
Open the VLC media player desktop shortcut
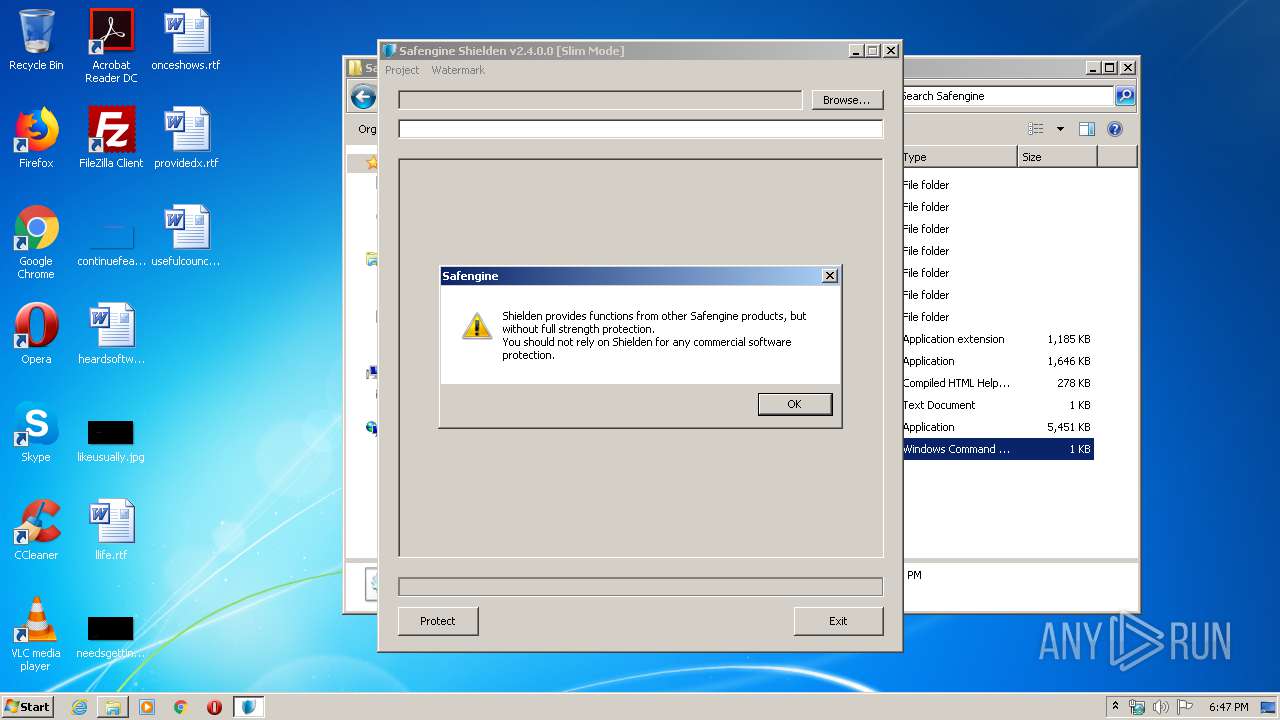pos(36,634)
